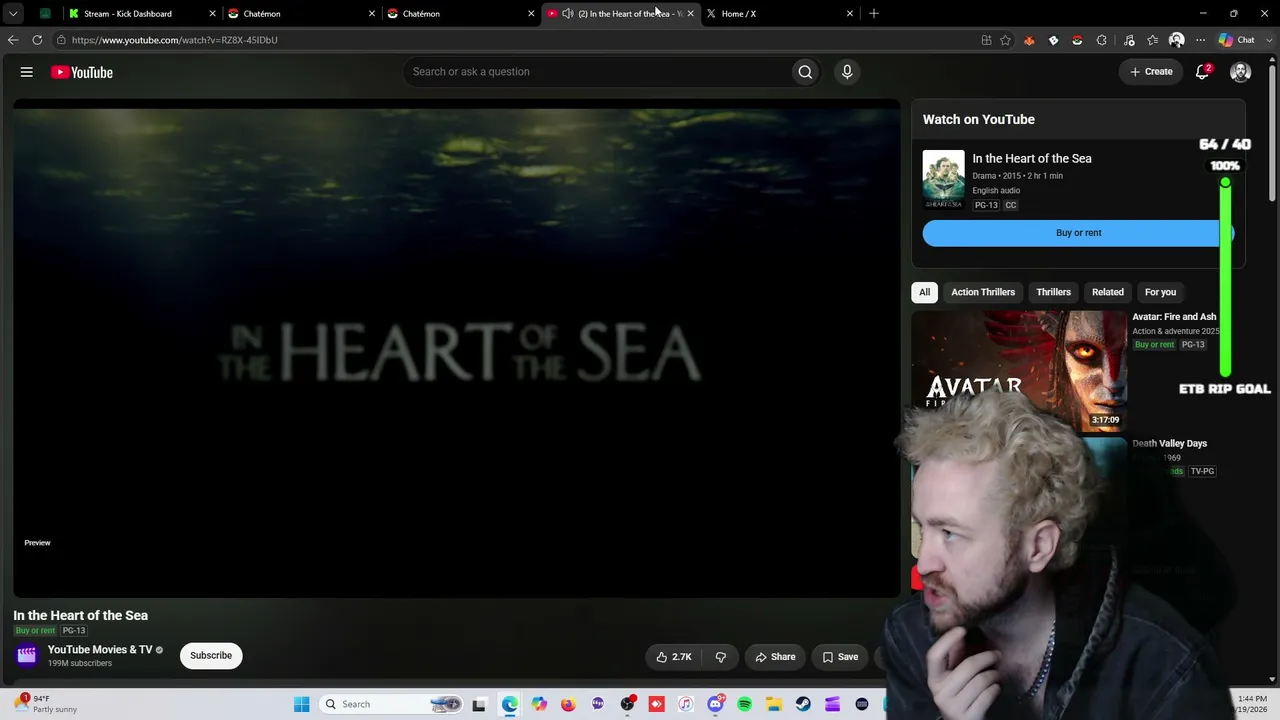Go to the YouTube home logo
The width and height of the screenshot is (1280, 720).
pyautogui.click(x=82, y=72)
